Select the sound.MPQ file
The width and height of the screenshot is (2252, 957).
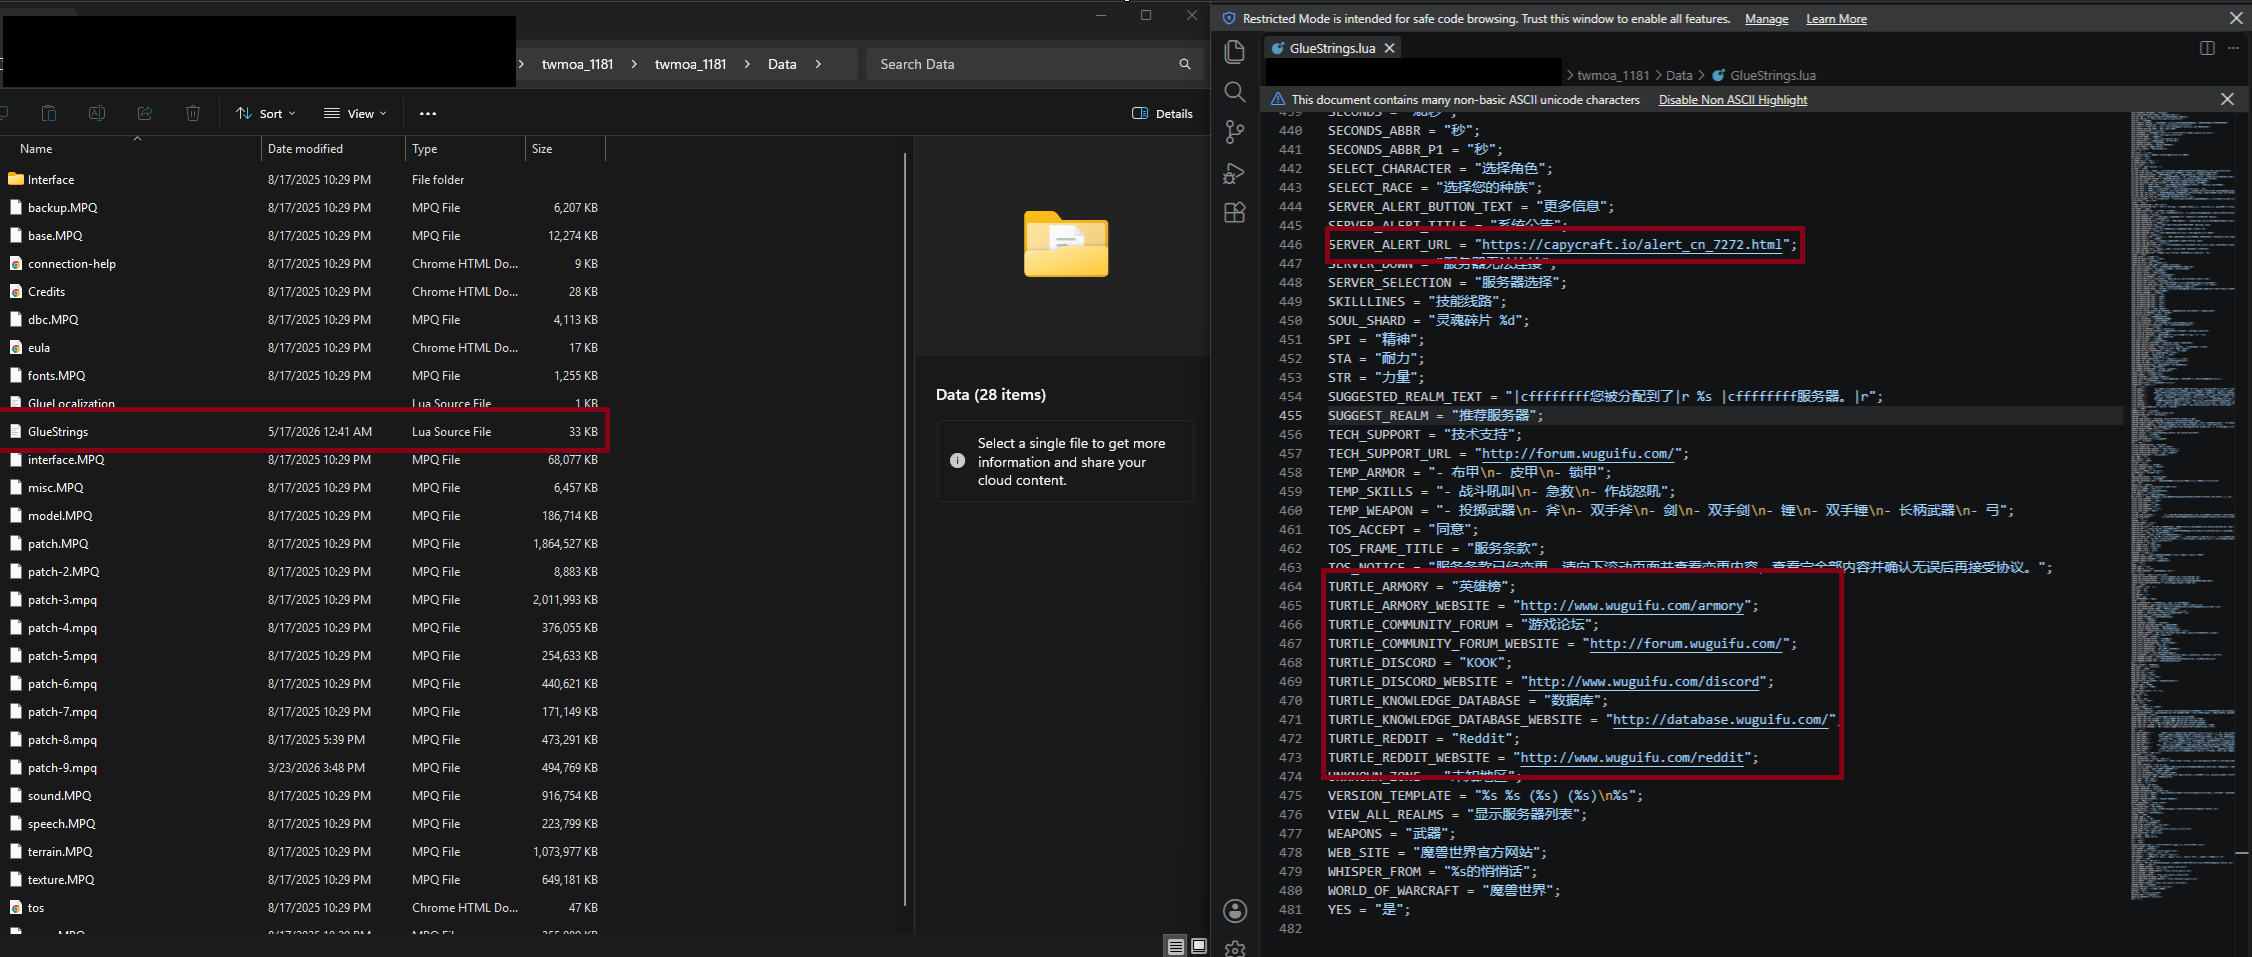tap(59, 795)
